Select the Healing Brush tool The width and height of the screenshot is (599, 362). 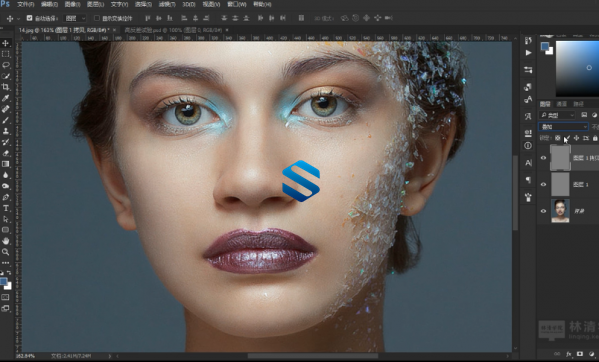pyautogui.click(x=6, y=109)
